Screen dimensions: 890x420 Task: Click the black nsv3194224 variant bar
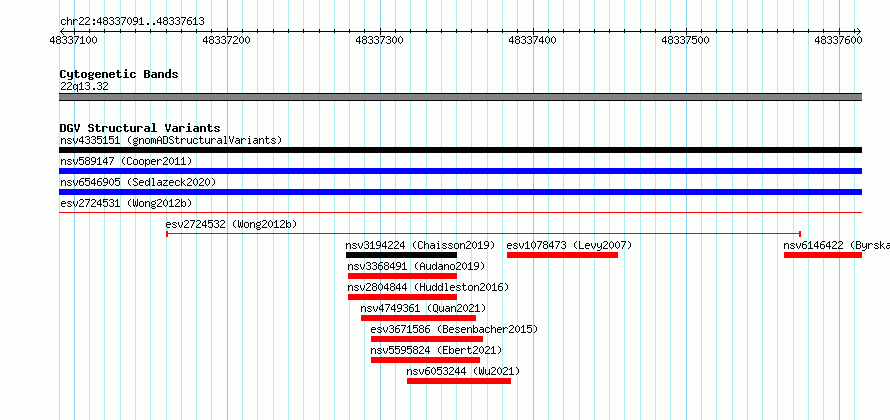[401, 255]
